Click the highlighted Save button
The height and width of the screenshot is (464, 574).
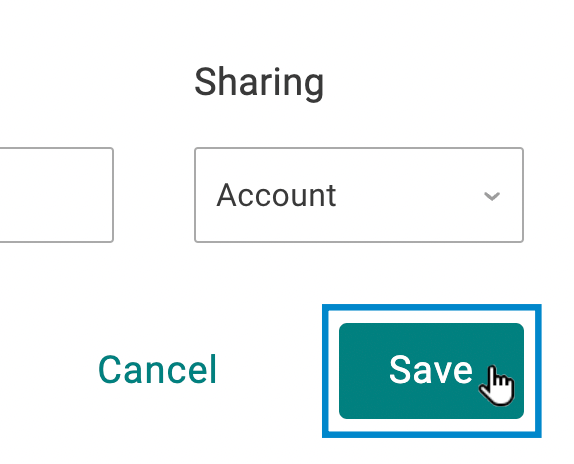[x=431, y=371]
